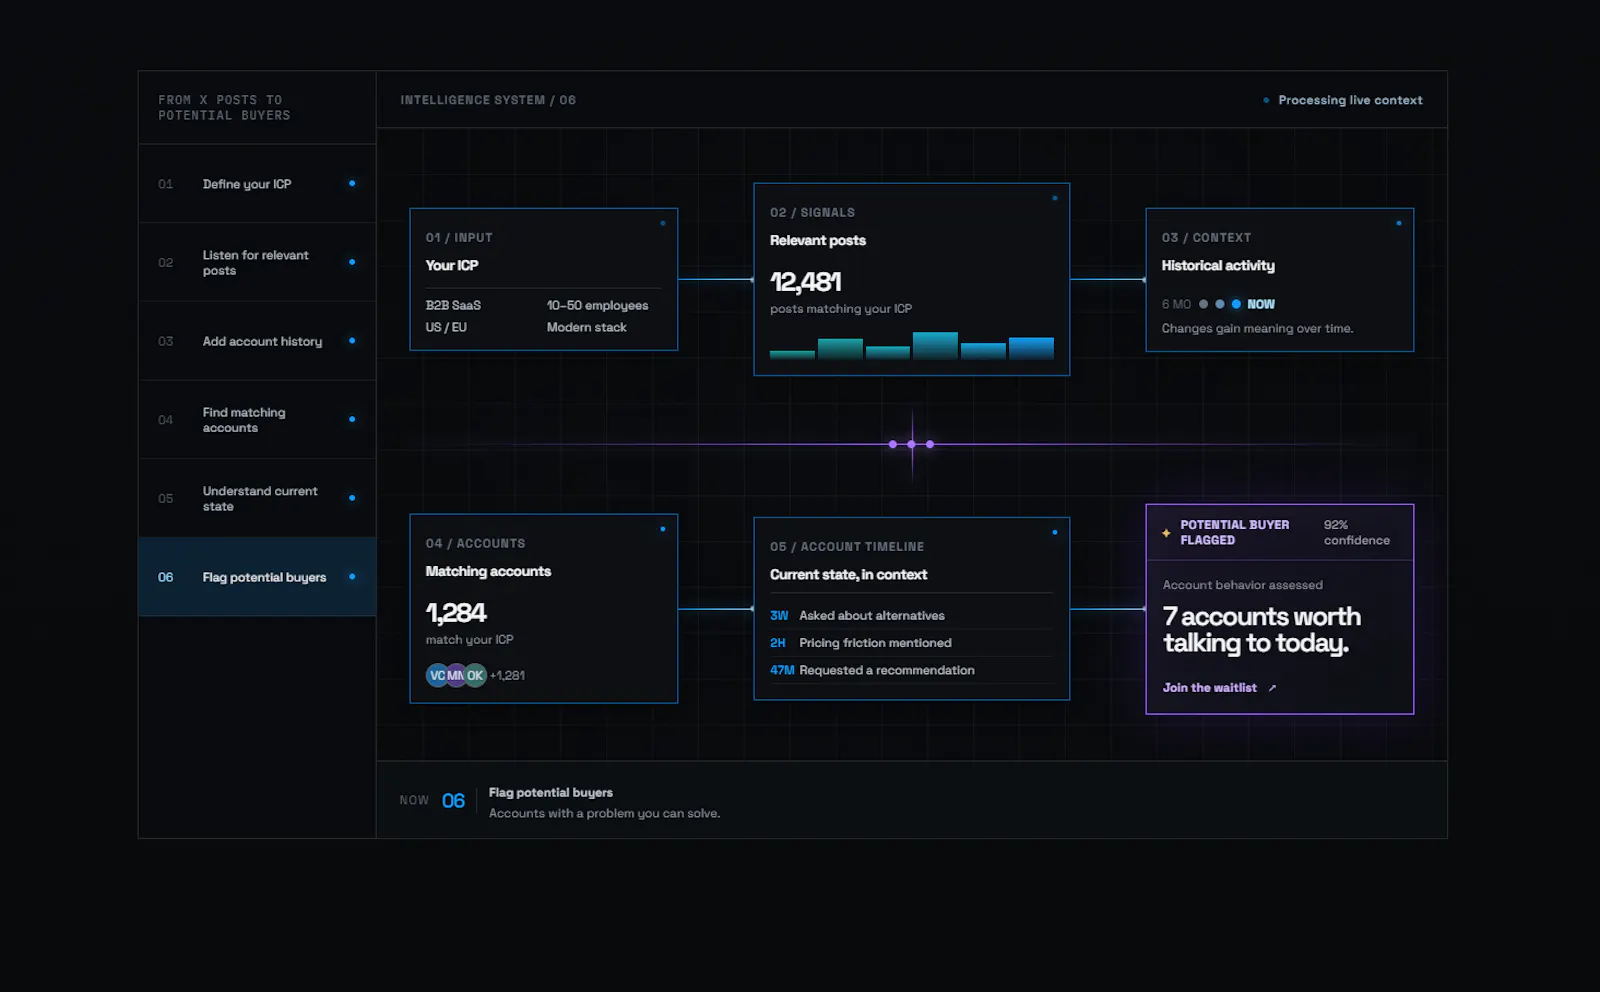This screenshot has height=992, width=1600.
Task: Click the US / EU ICP attribute
Action: point(446,327)
